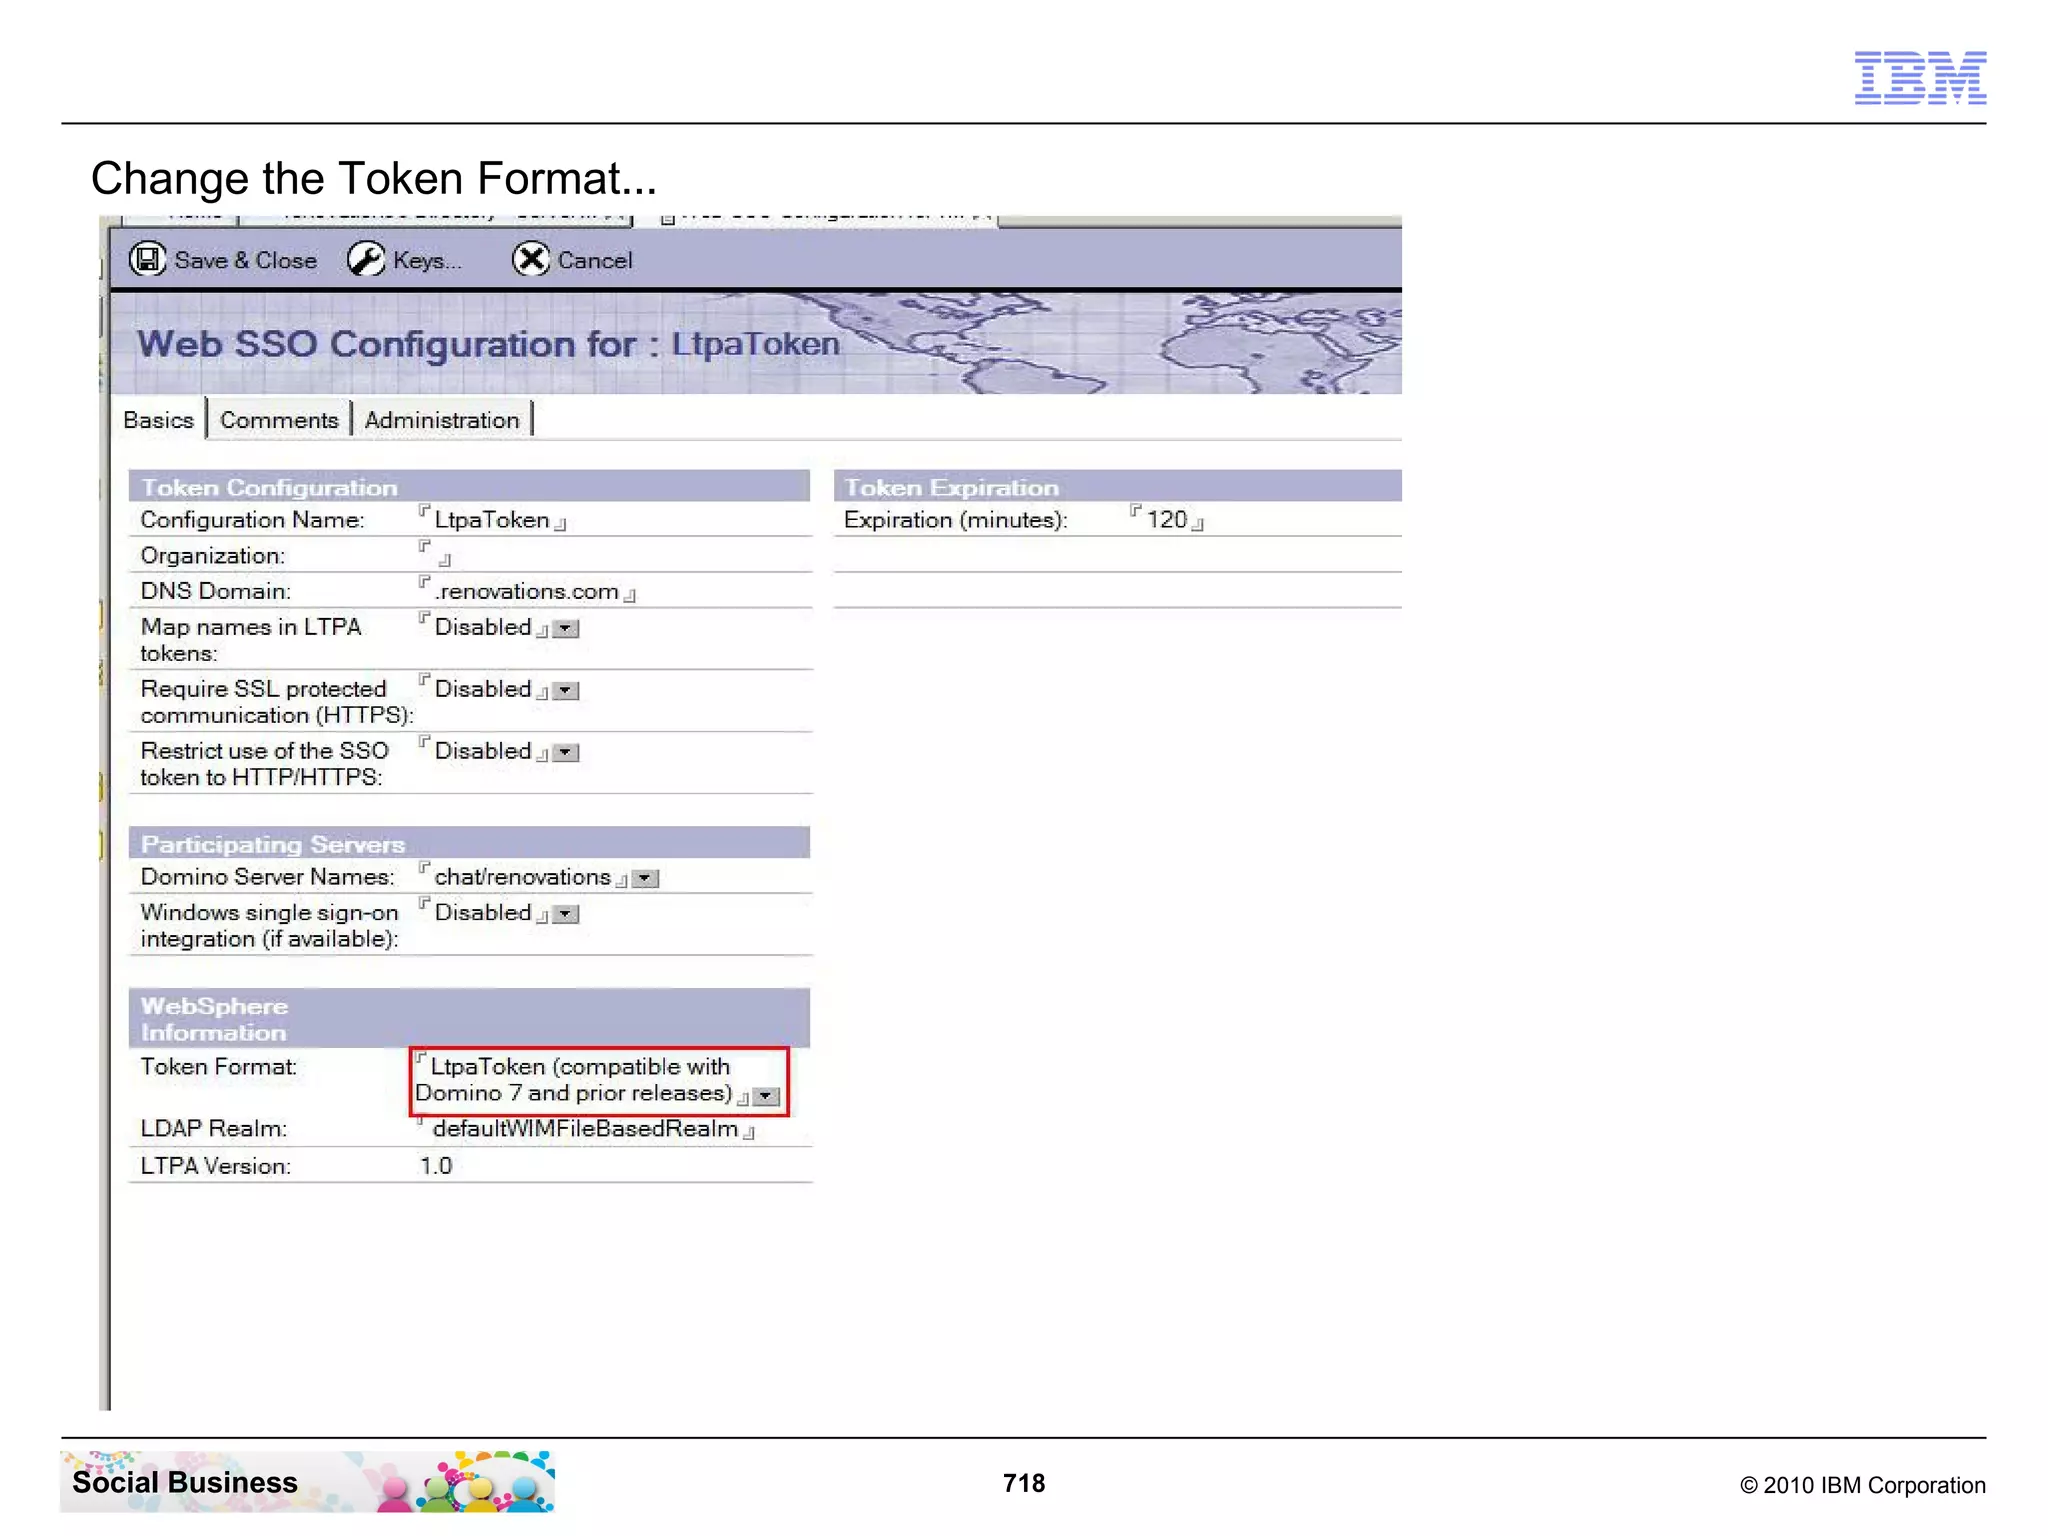Click the Windows single sign-on Disabled value
The width and height of the screenshot is (2048, 1536).
(482, 912)
